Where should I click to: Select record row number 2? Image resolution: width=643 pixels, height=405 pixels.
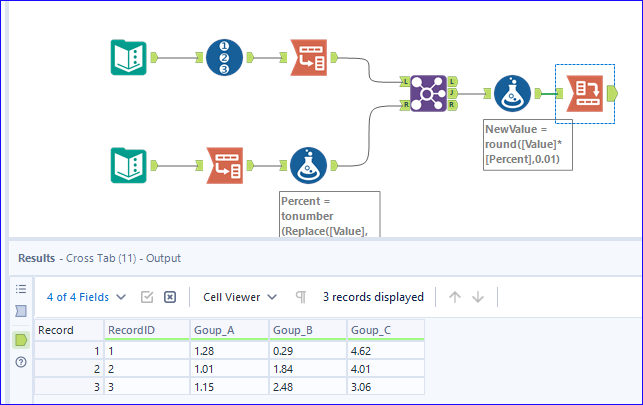pyautogui.click(x=69, y=369)
